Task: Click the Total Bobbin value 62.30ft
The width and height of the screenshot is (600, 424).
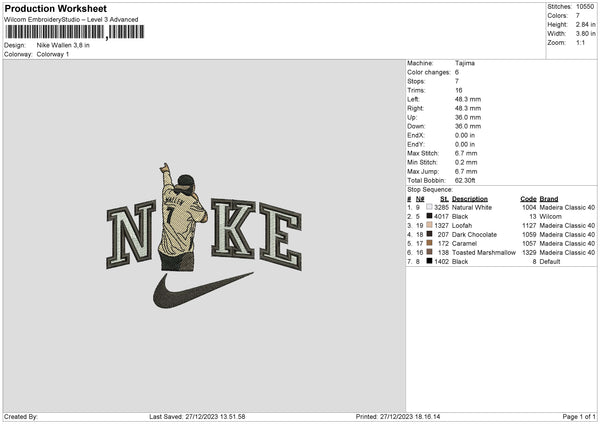Action: (465, 180)
